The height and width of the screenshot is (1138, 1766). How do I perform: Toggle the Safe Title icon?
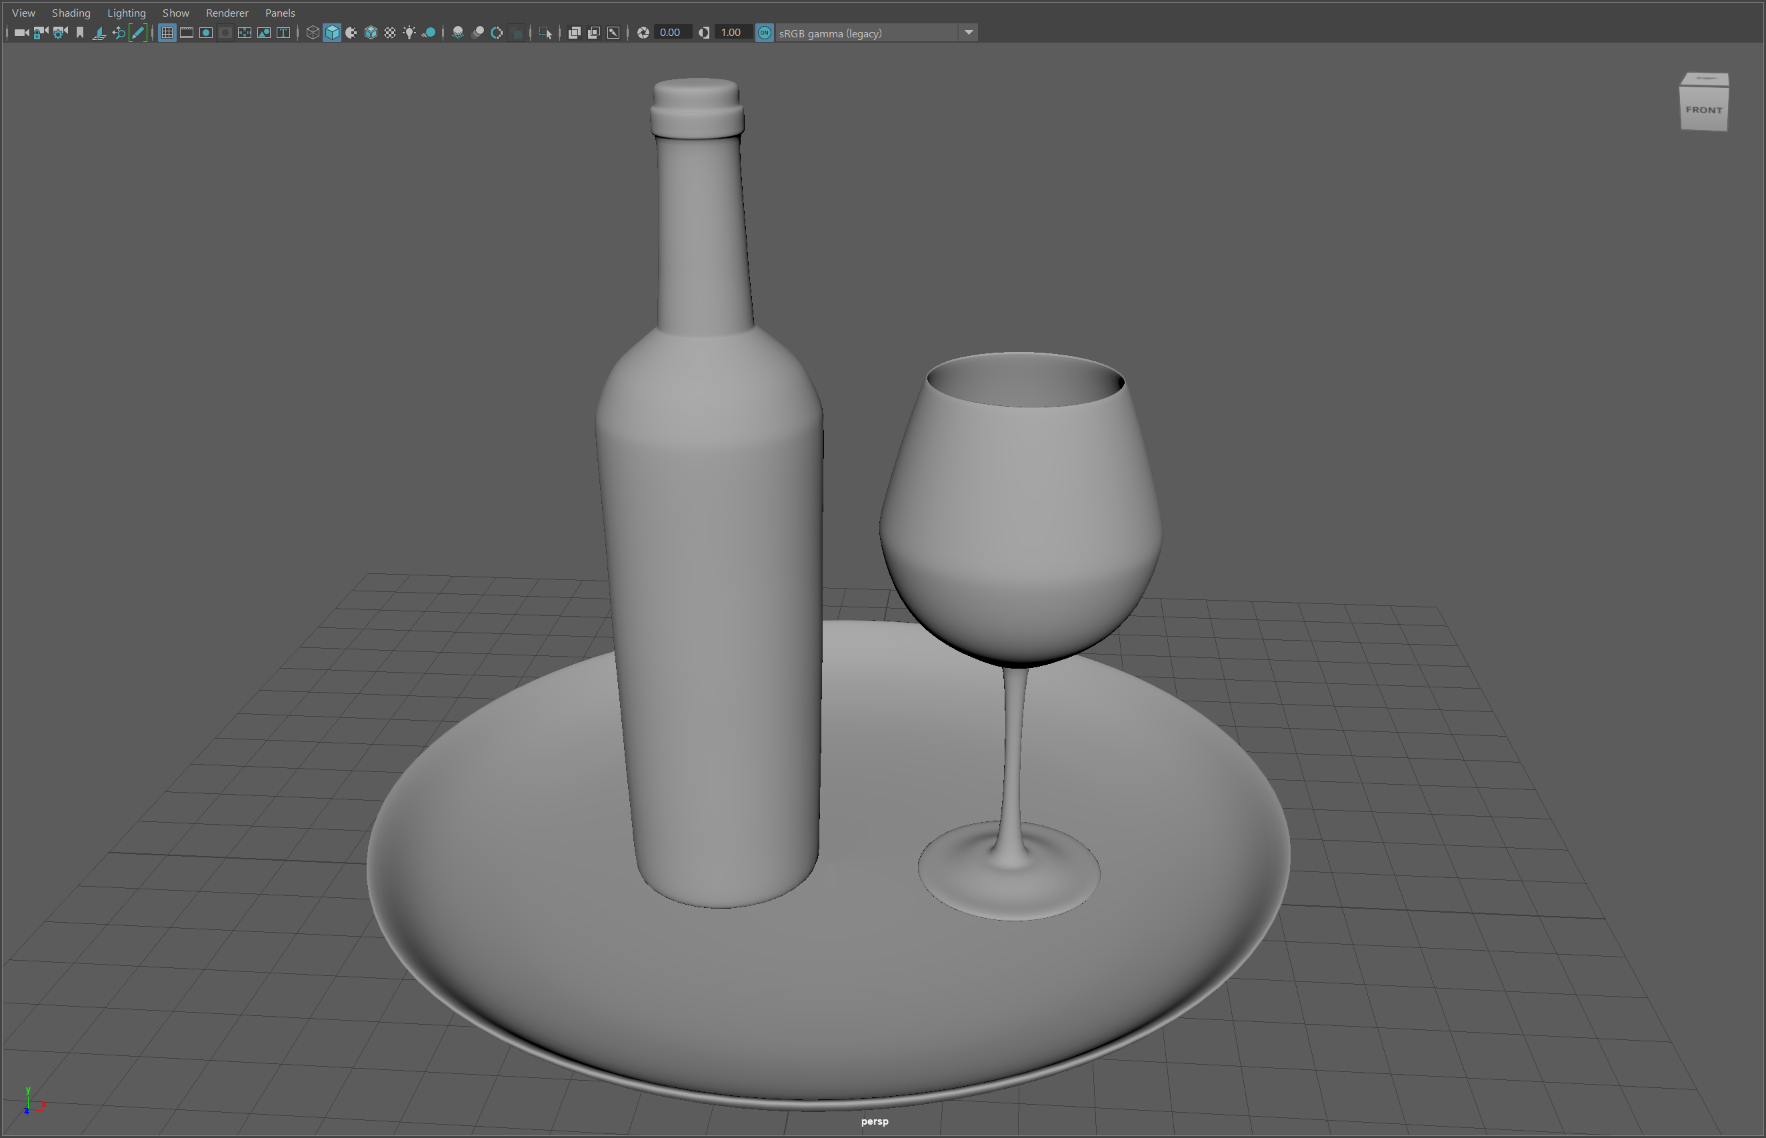(283, 33)
